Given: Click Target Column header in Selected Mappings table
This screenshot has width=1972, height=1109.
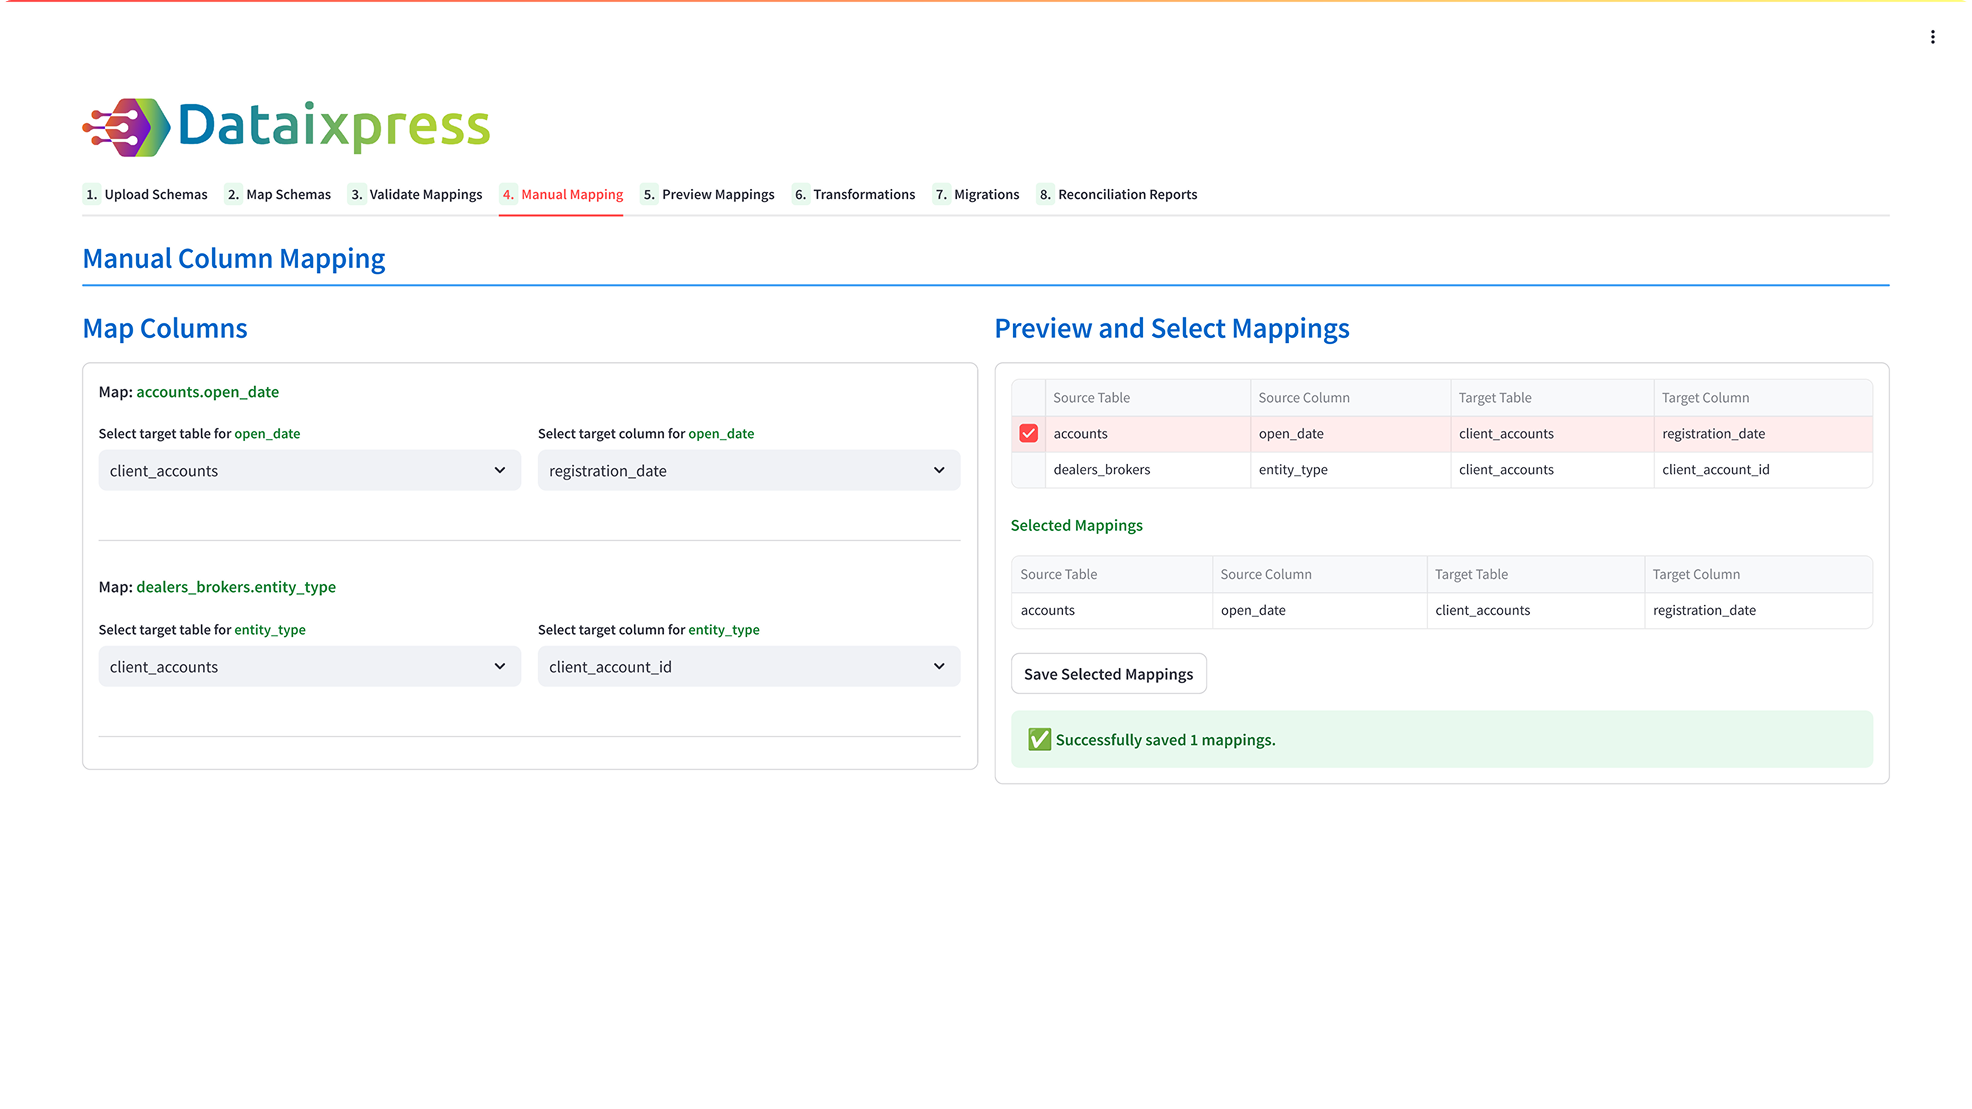Looking at the screenshot, I should (x=1757, y=574).
